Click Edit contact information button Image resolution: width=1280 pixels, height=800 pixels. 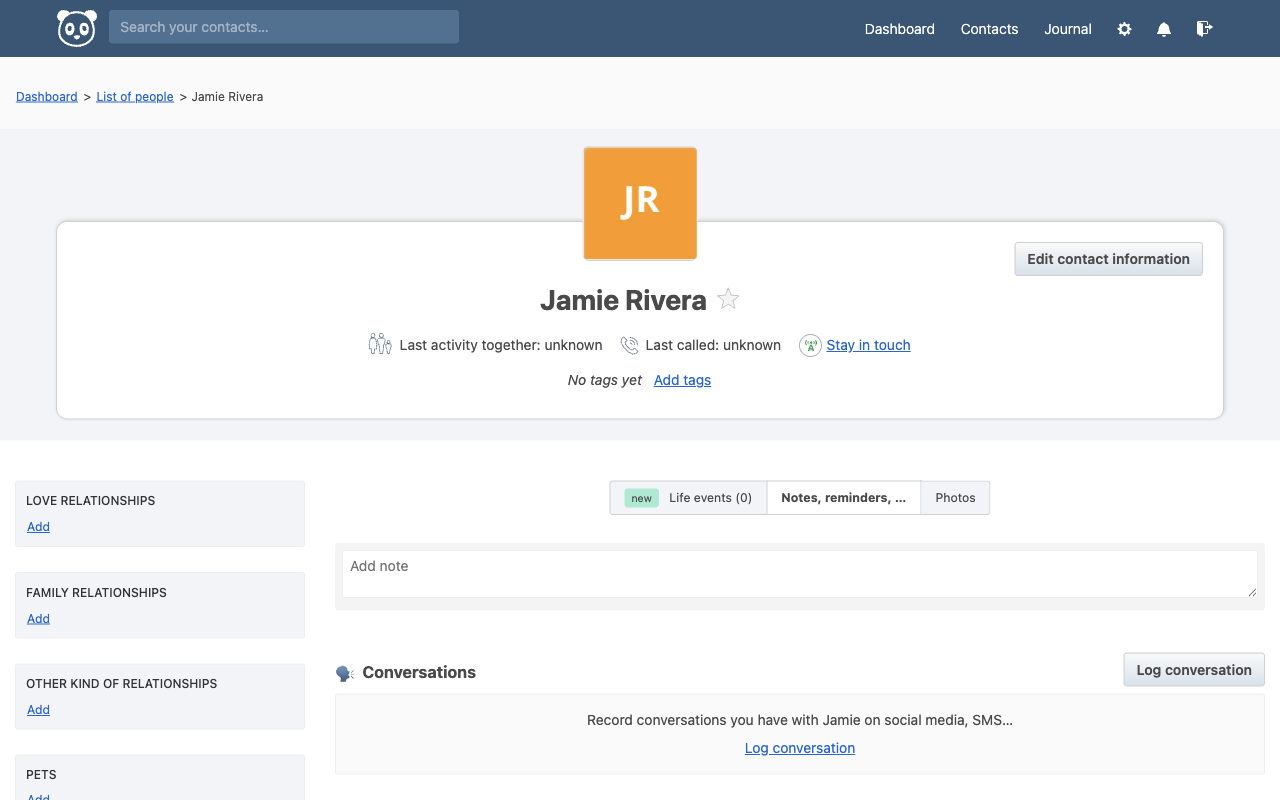pyautogui.click(x=1108, y=259)
